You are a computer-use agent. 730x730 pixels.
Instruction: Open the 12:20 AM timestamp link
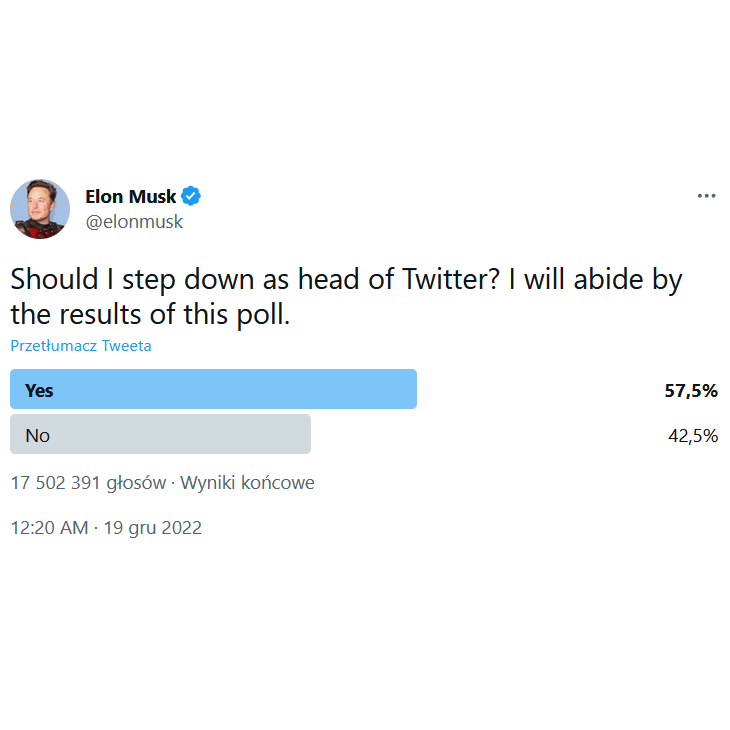tap(49, 528)
